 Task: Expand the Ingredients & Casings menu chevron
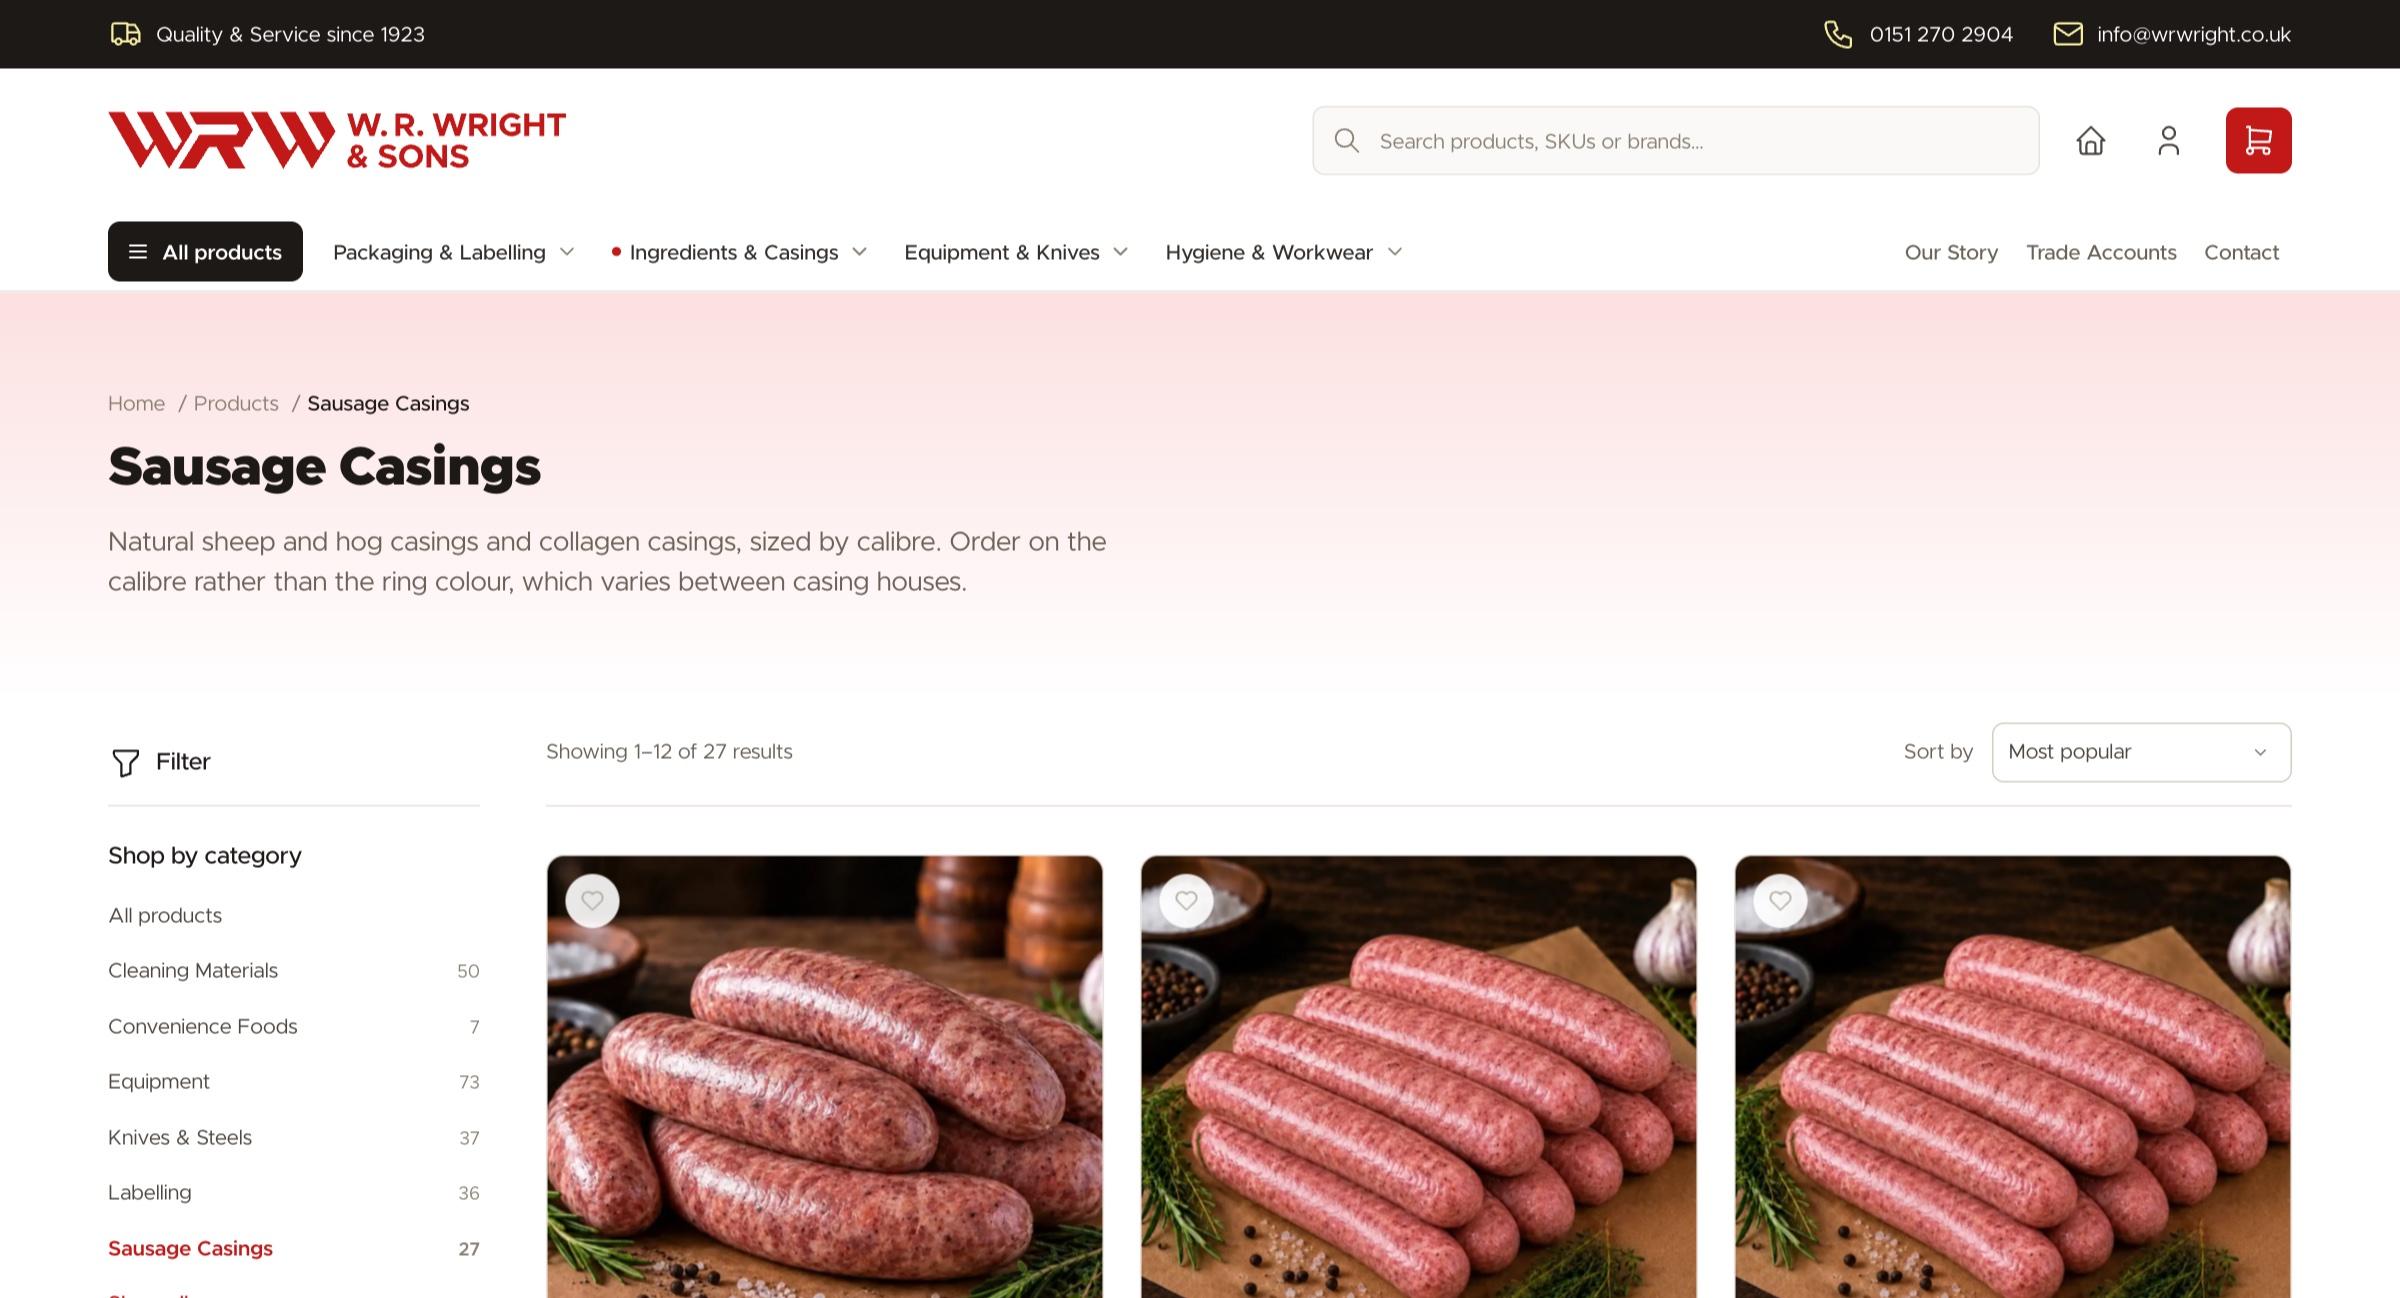pos(859,252)
